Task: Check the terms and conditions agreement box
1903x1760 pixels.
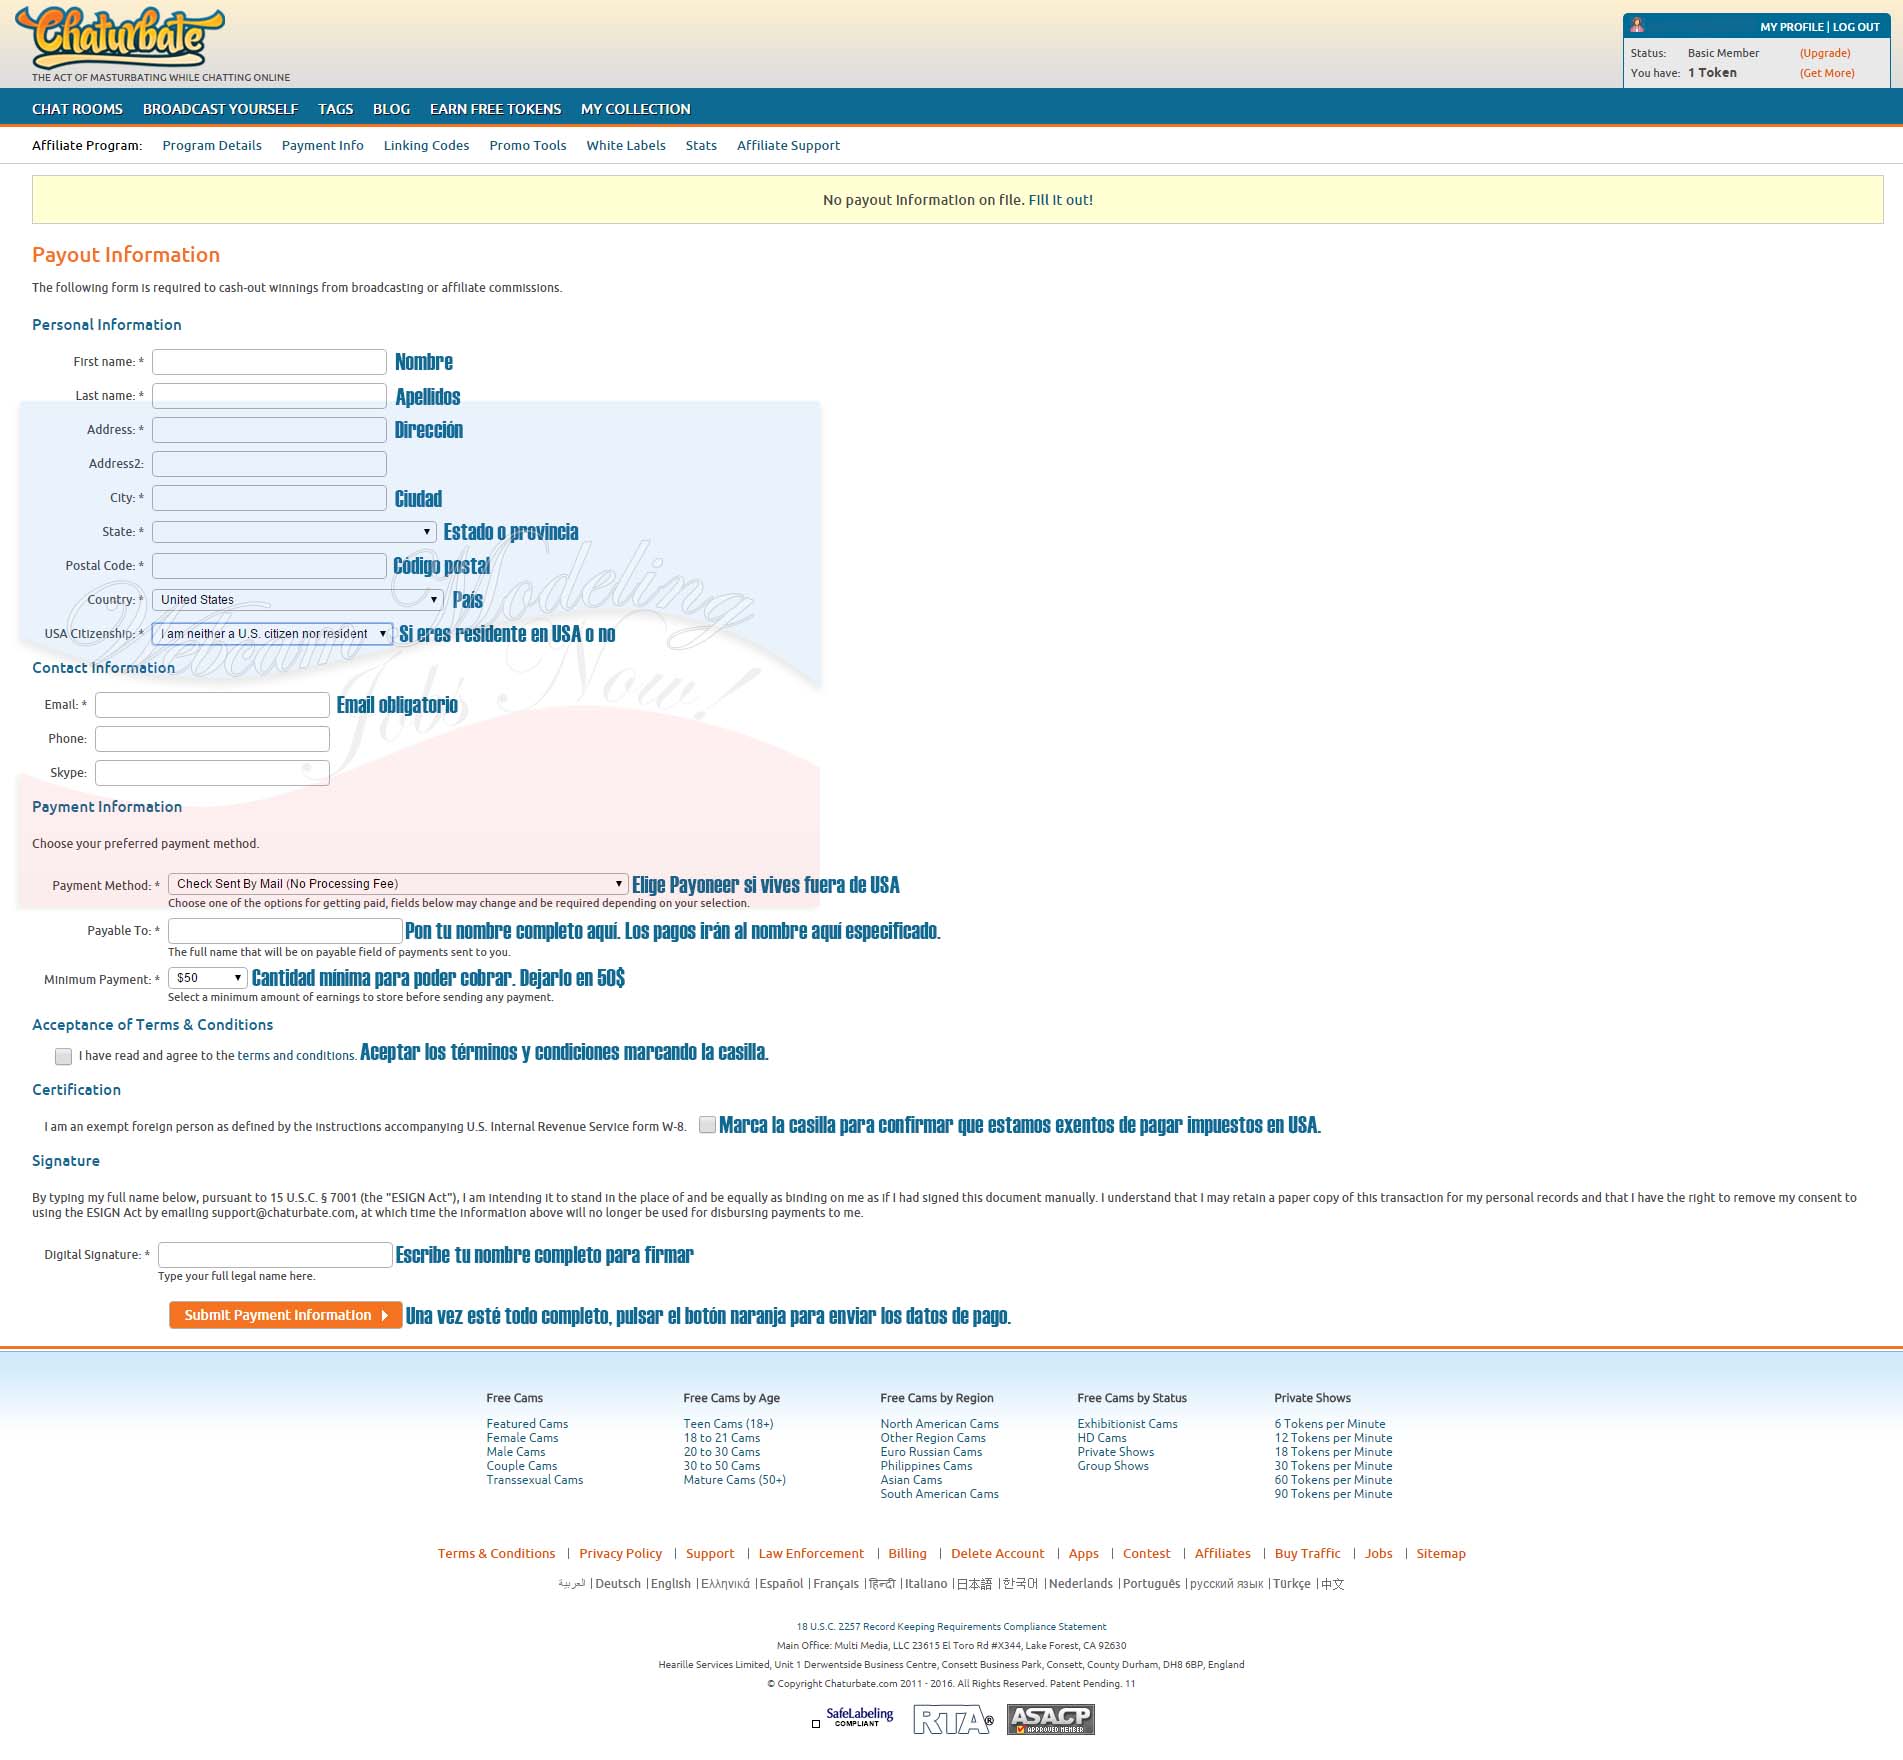Action: pyautogui.click(x=63, y=1056)
